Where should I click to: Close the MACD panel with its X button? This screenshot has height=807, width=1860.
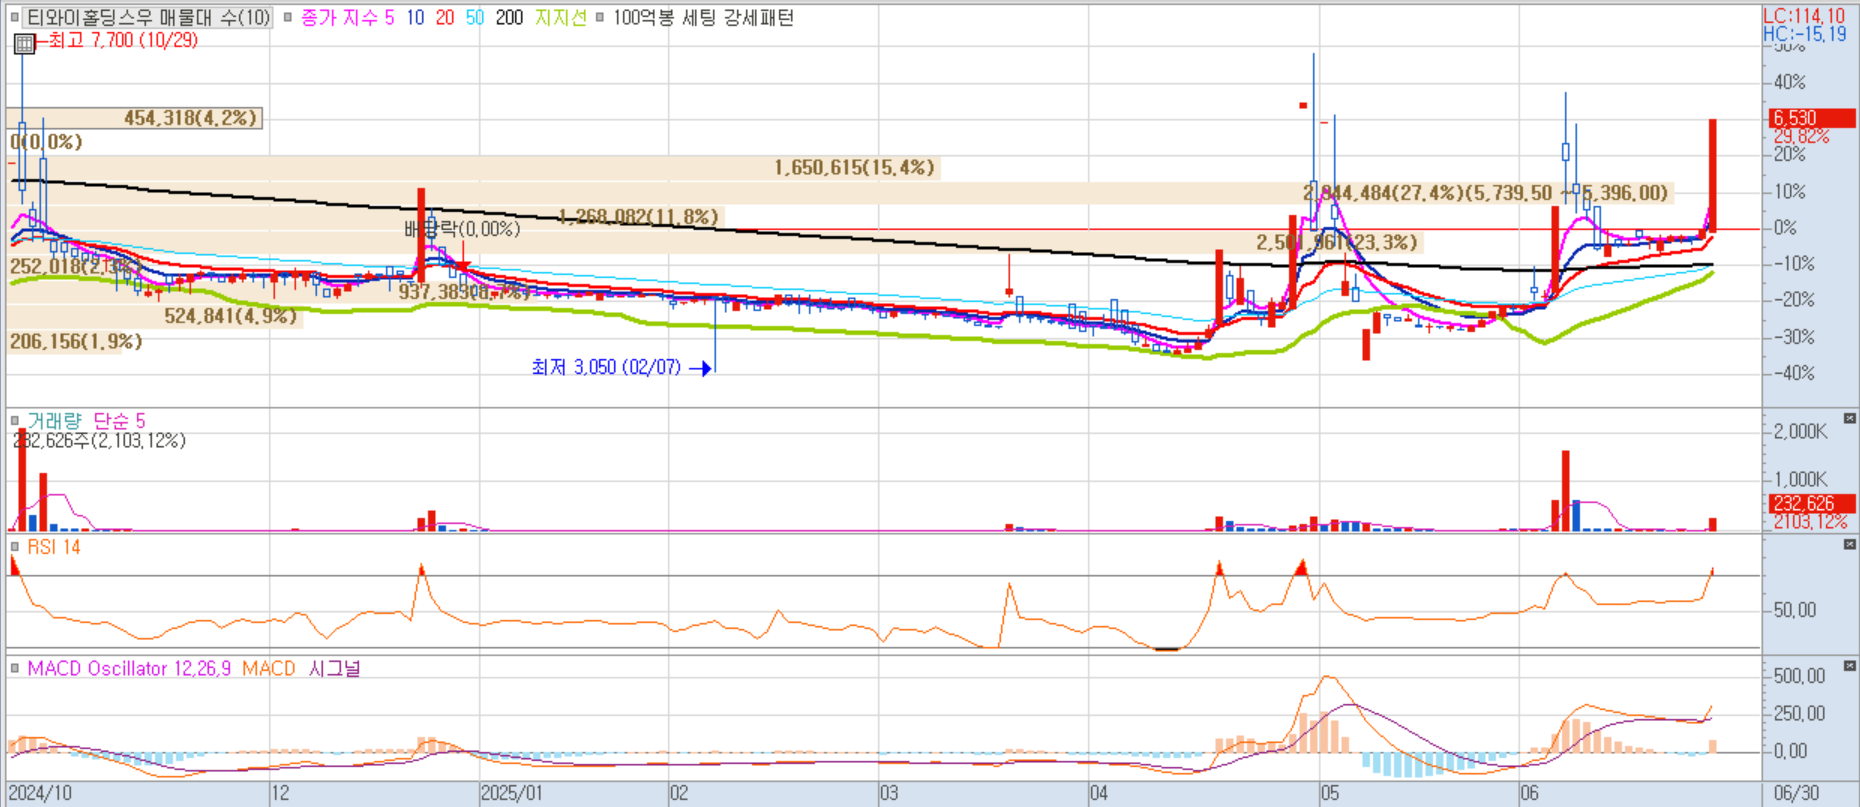coord(1849,665)
